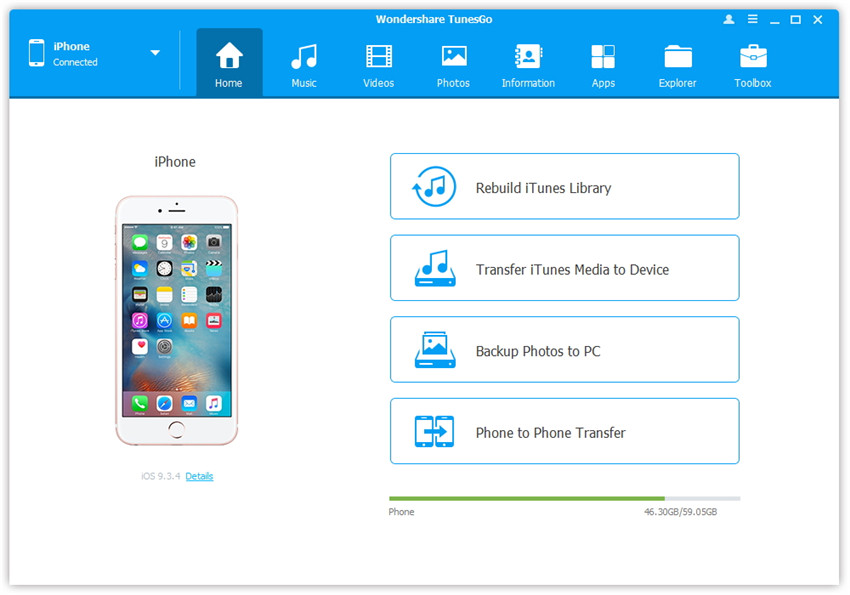Click the phone storage usage bar

click(564, 498)
